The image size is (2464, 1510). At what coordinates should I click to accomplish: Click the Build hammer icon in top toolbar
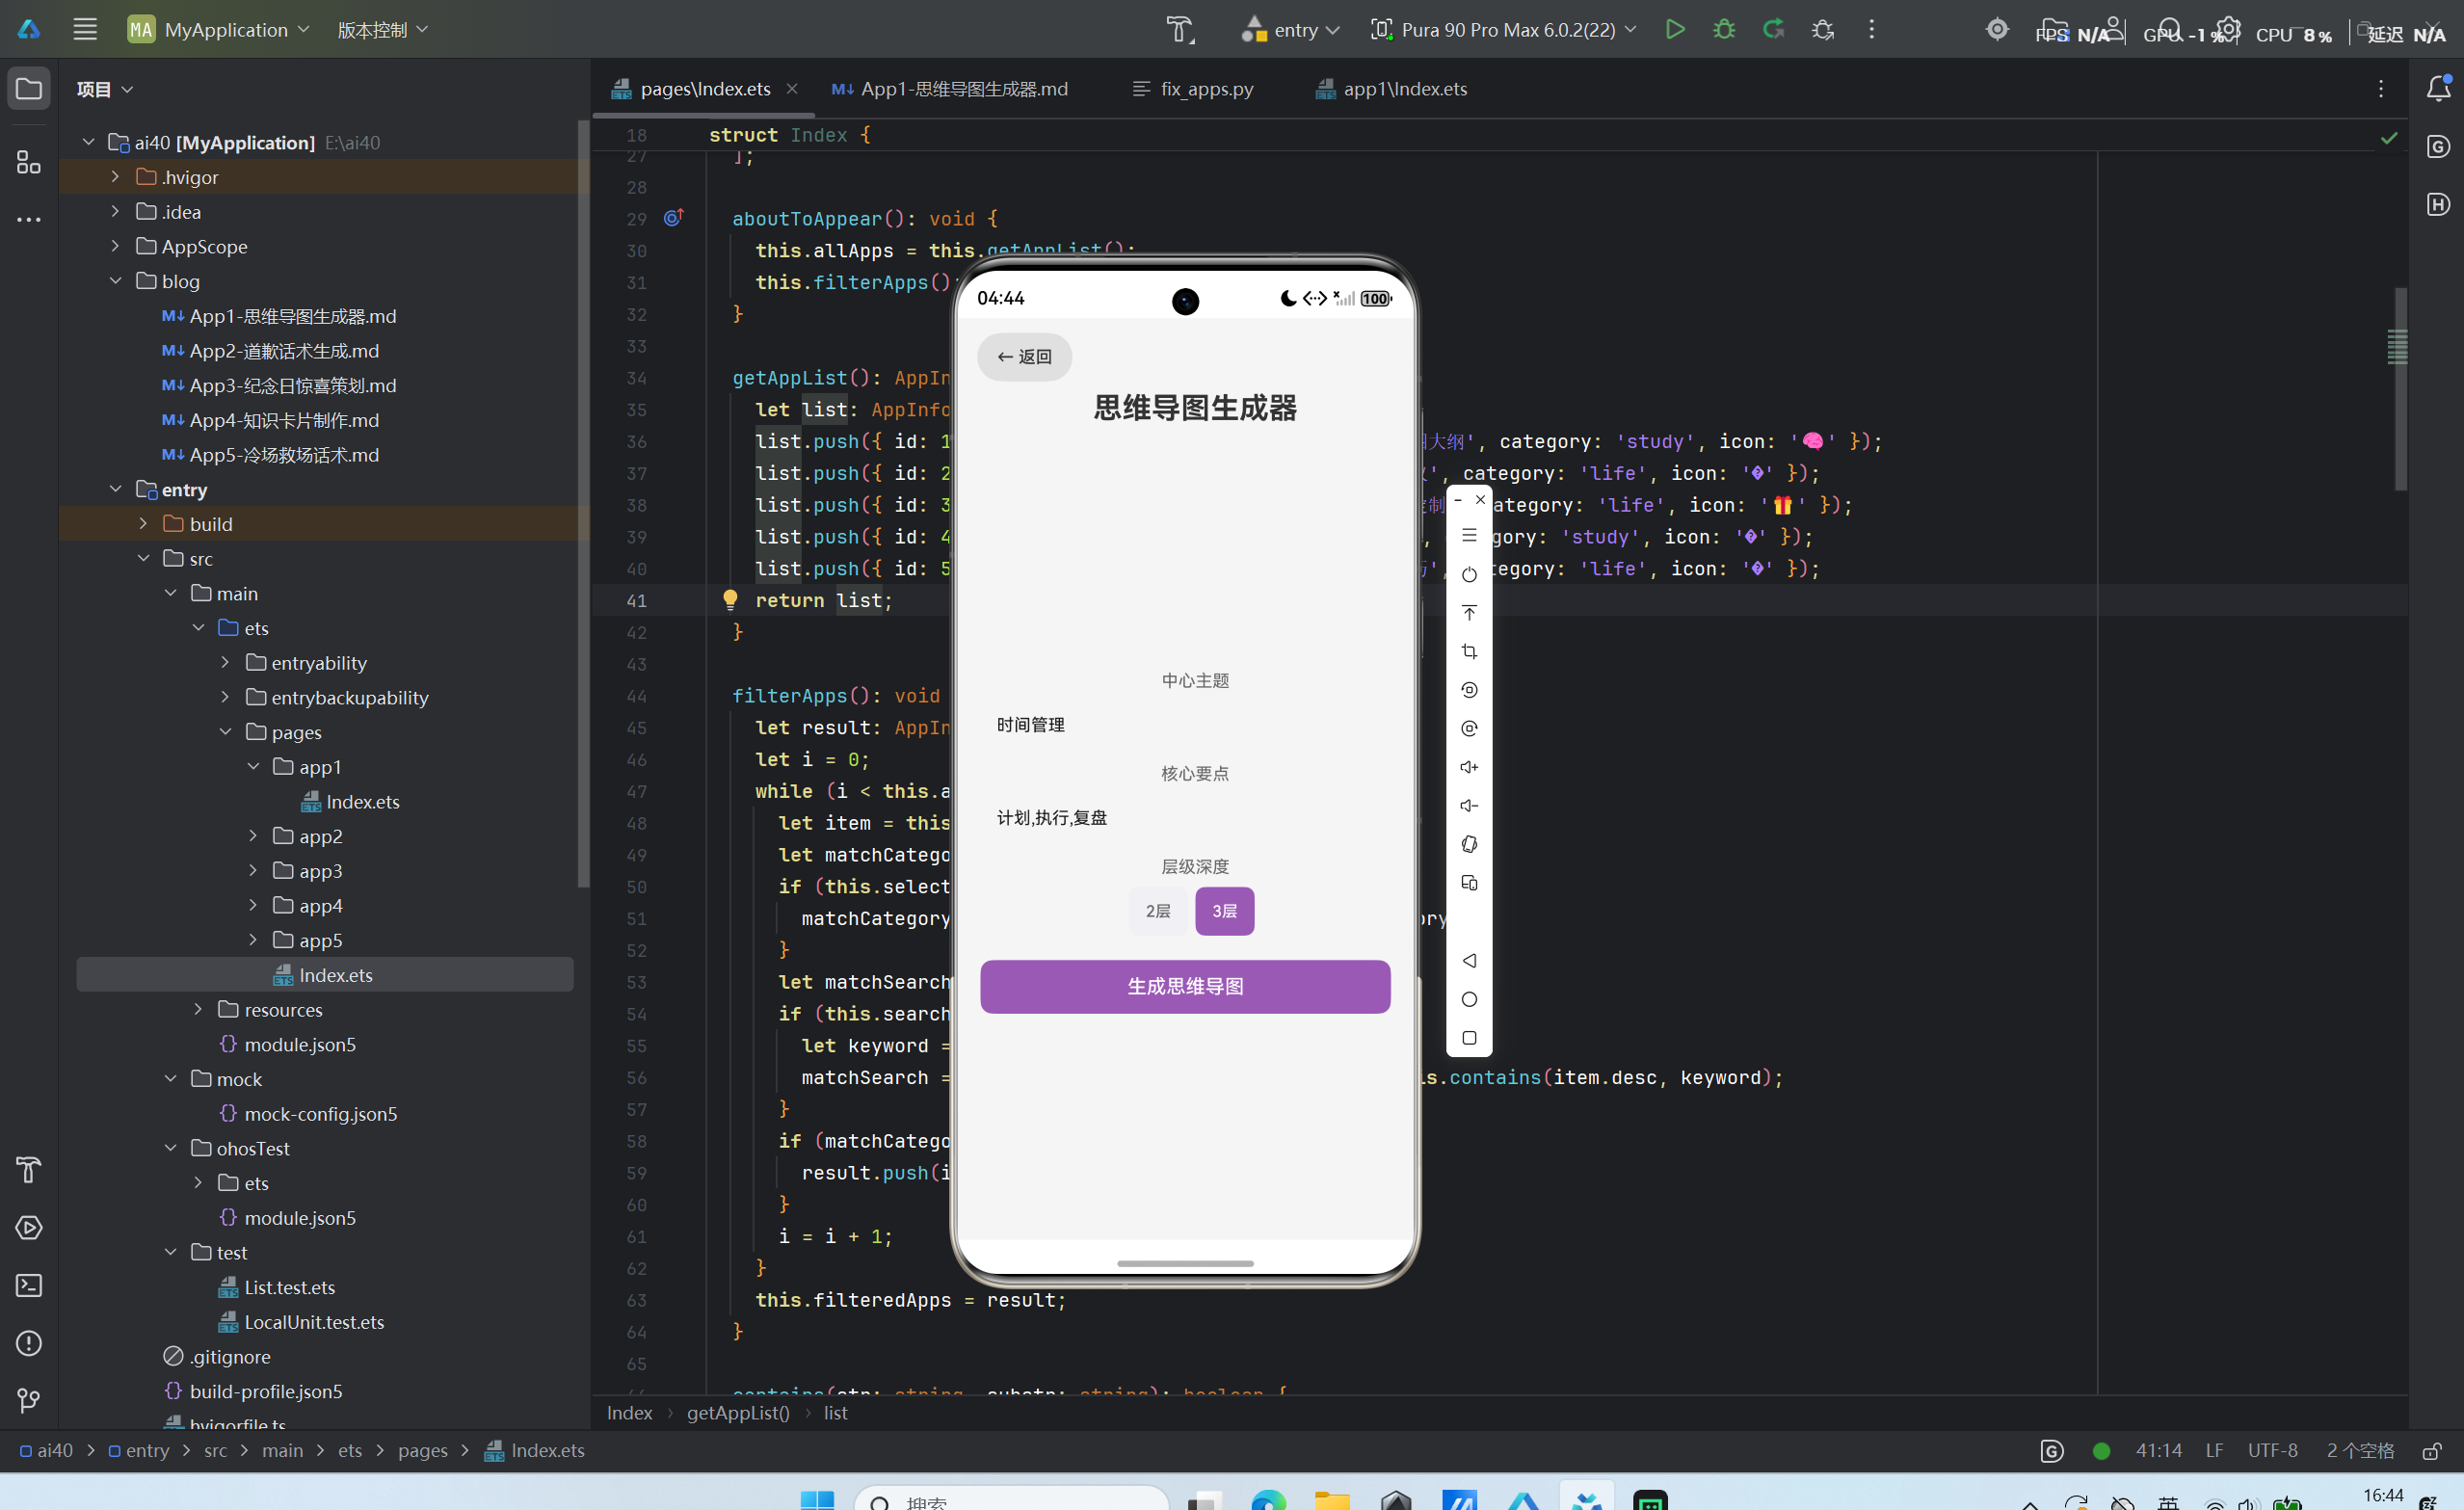click(x=1180, y=29)
